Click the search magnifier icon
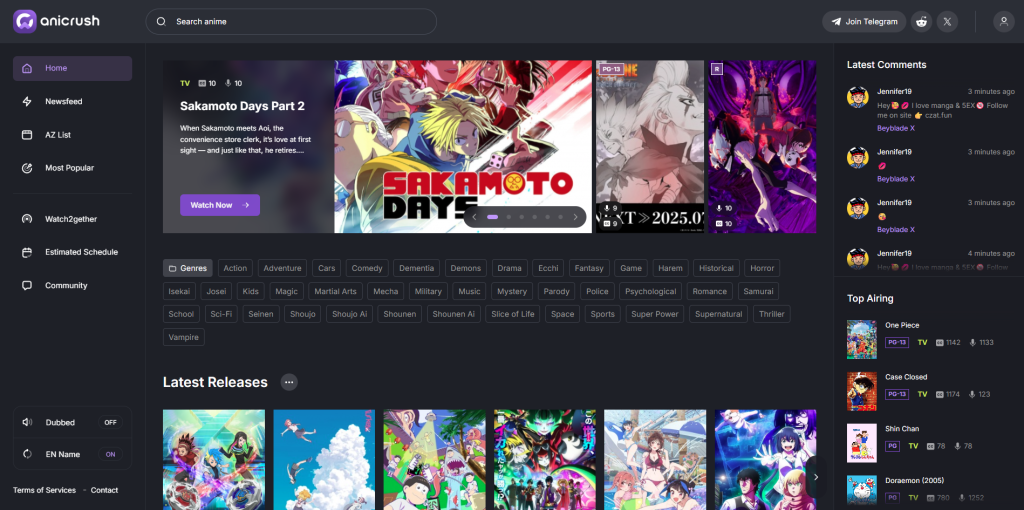This screenshot has height=510, width=1024. 161,22
